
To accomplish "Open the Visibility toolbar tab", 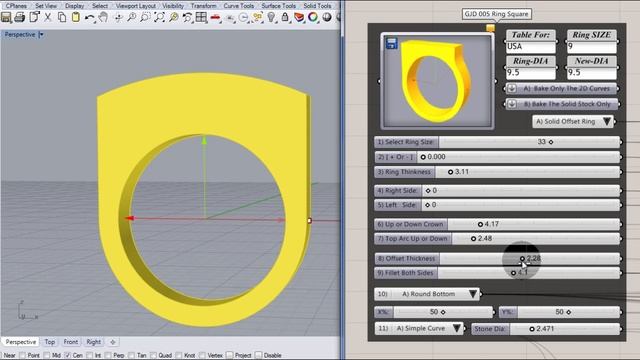I will point(173,6).
